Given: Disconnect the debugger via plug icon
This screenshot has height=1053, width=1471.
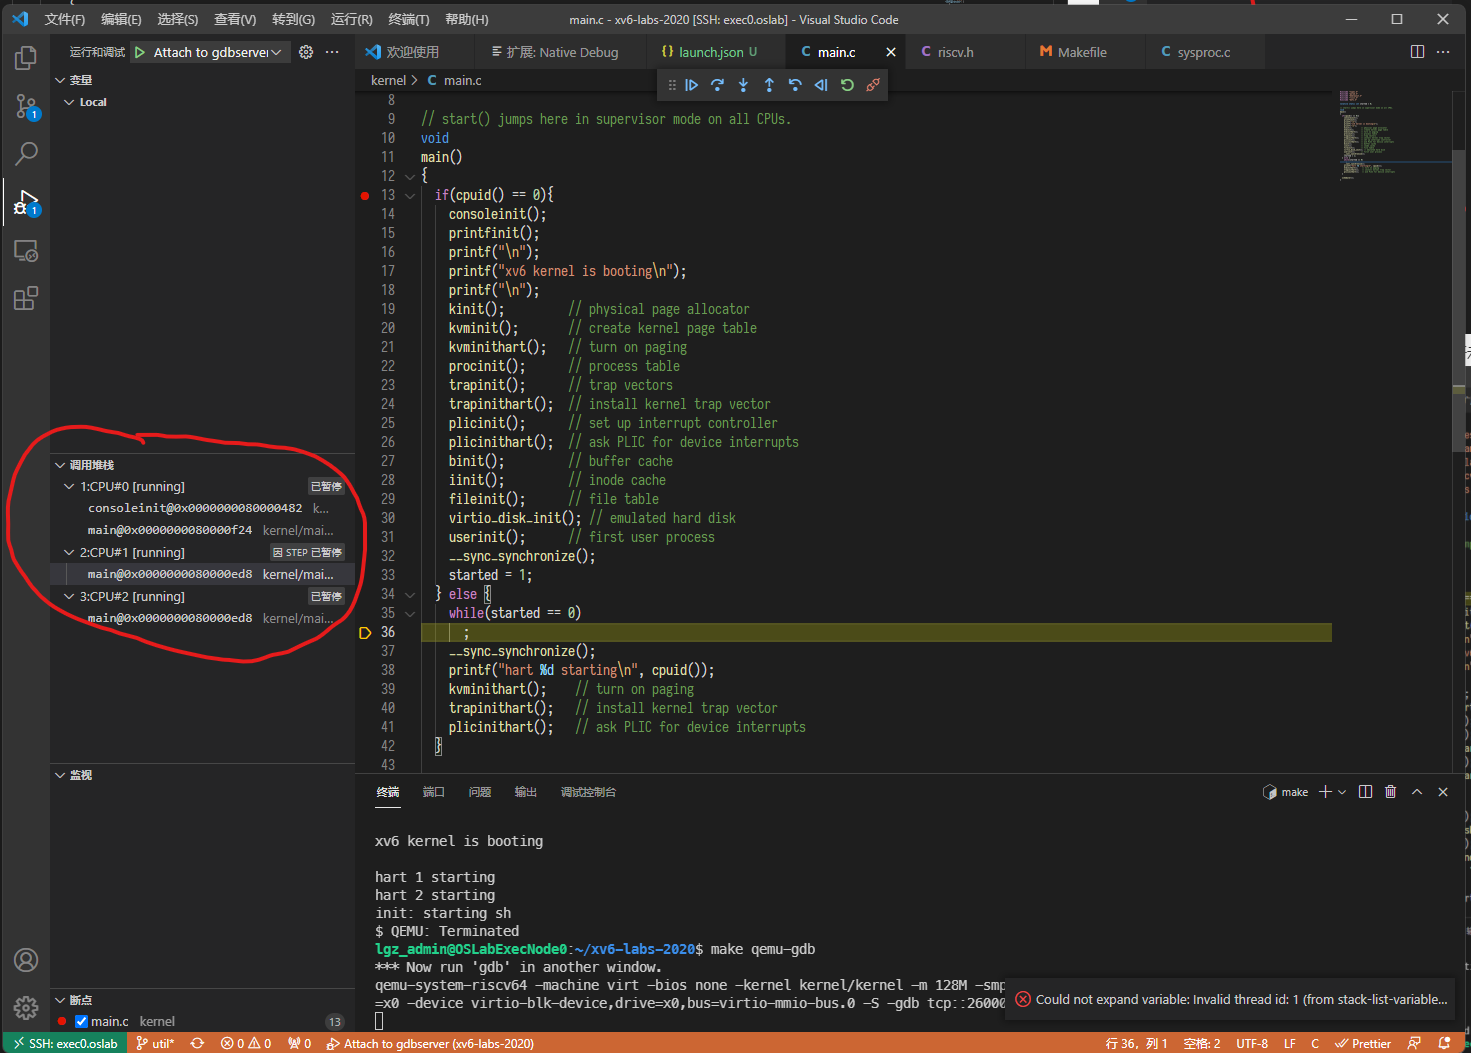Looking at the screenshot, I should tap(873, 85).
